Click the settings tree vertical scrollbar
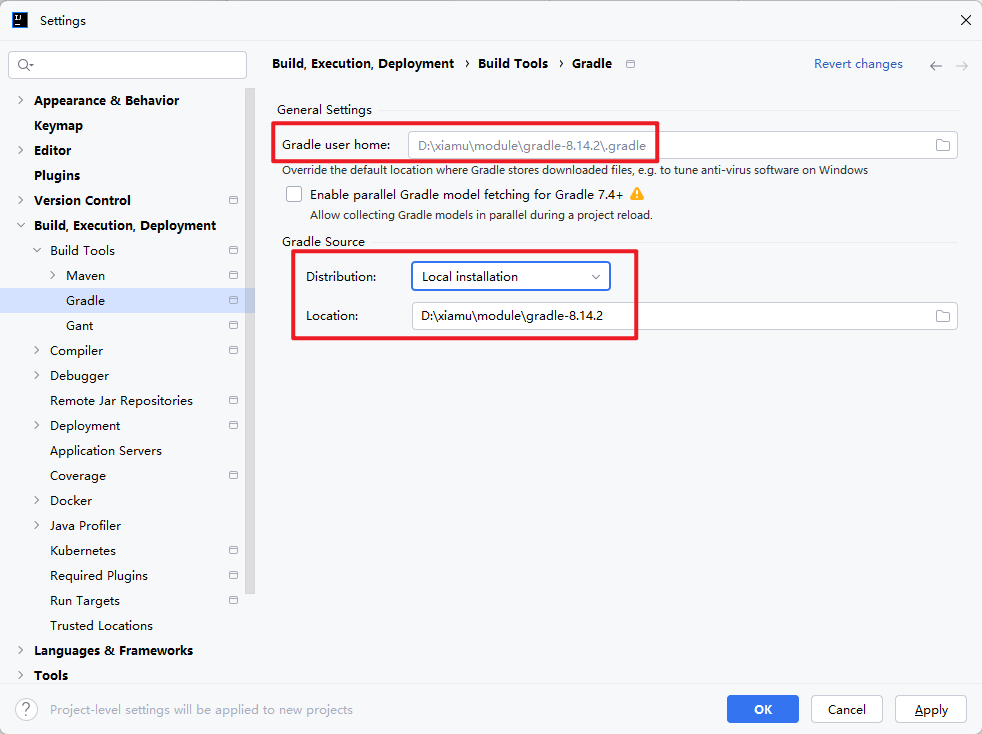This screenshot has width=982, height=734. [x=250, y=341]
